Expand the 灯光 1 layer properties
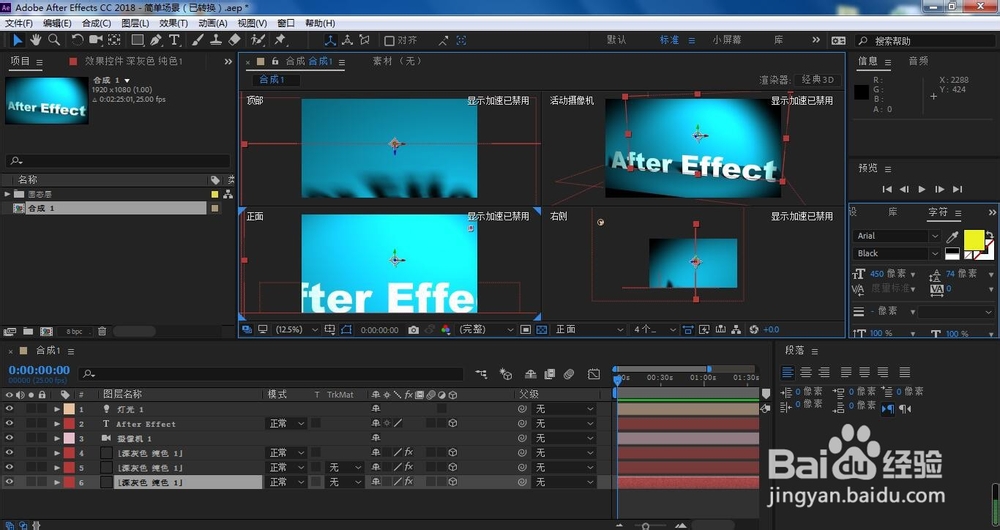Viewport: 1000px width, 530px height. click(57, 409)
